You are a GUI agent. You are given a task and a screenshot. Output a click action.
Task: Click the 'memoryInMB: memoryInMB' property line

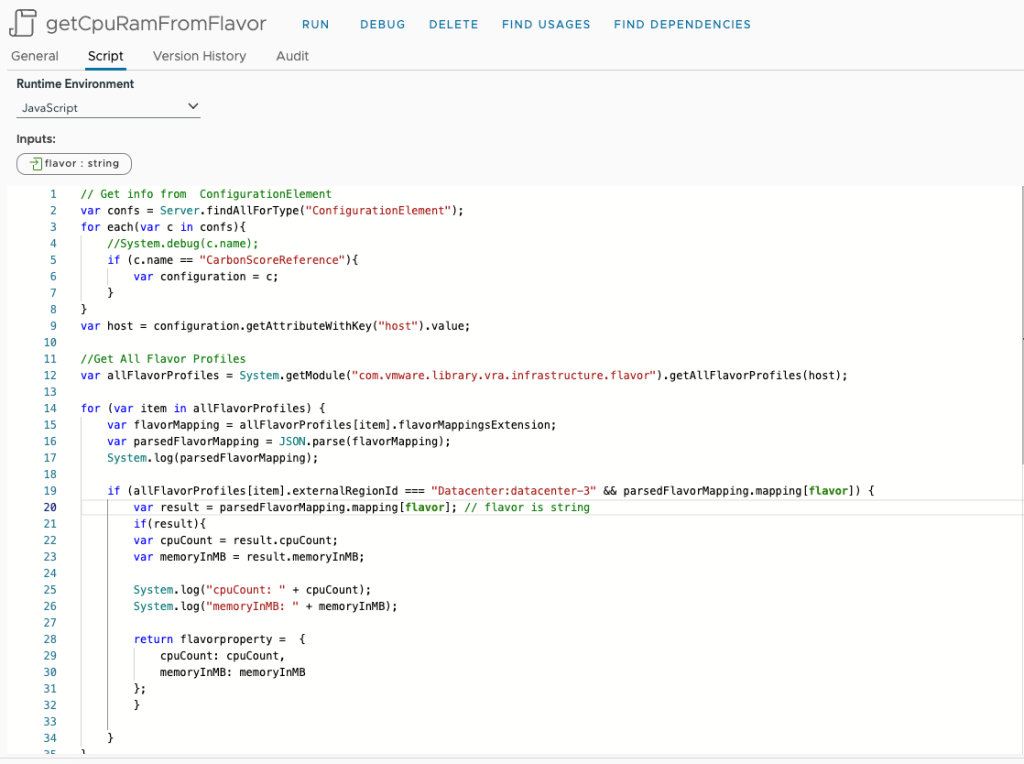tap(232, 673)
